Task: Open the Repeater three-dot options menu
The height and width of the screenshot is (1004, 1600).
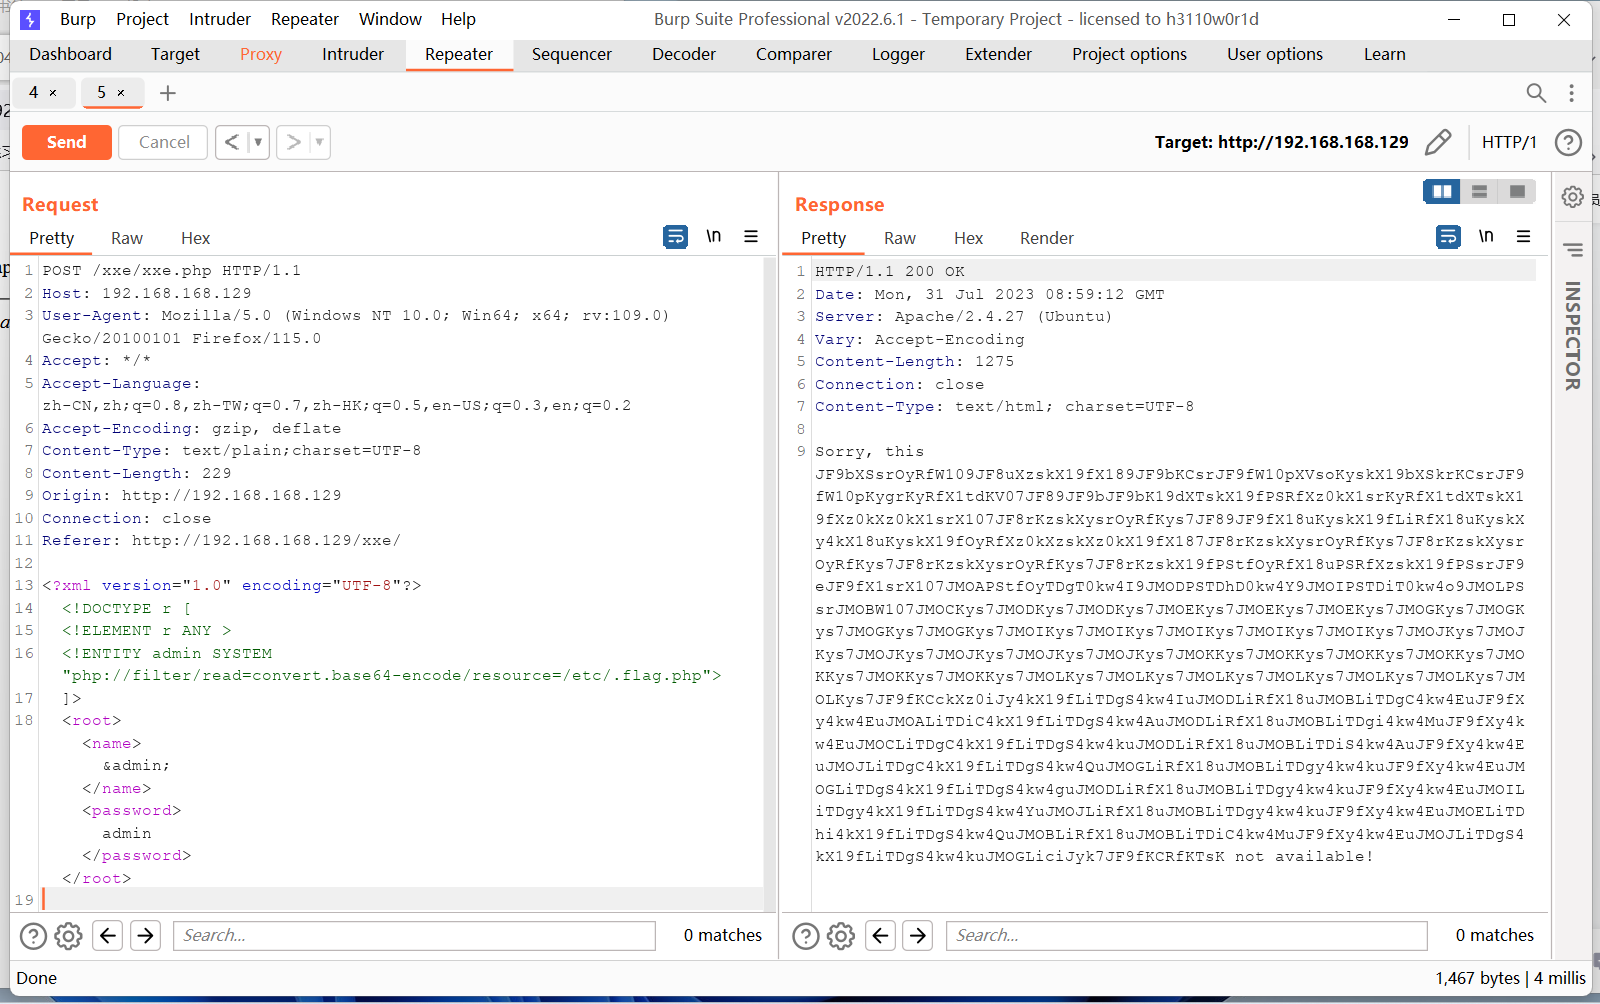Action: pos(1572,93)
